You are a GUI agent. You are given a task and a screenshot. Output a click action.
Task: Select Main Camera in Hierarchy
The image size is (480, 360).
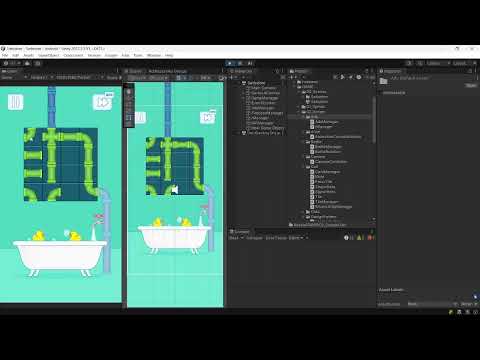[x=263, y=88]
